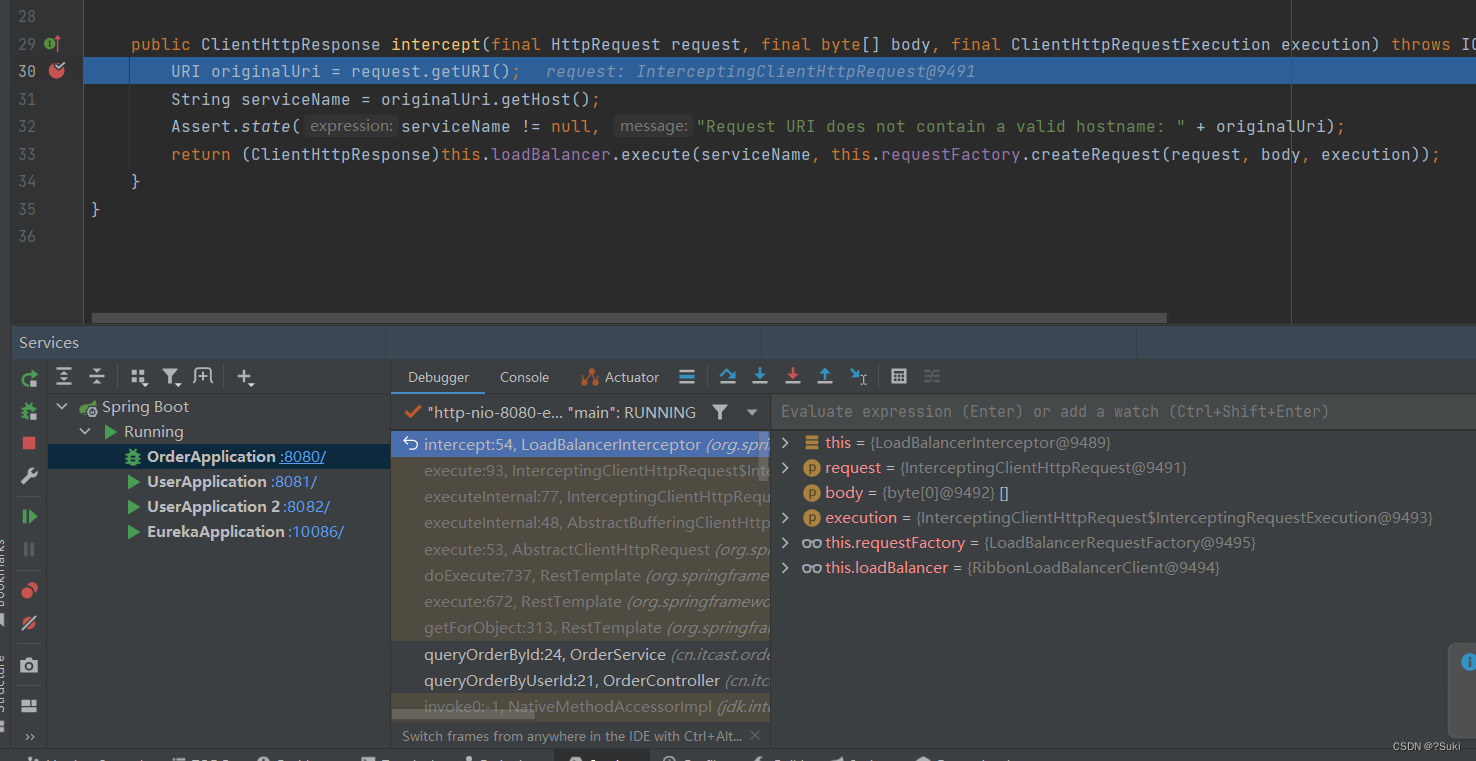Expand the 'execution' variable node
This screenshot has width=1476, height=761.
785,517
